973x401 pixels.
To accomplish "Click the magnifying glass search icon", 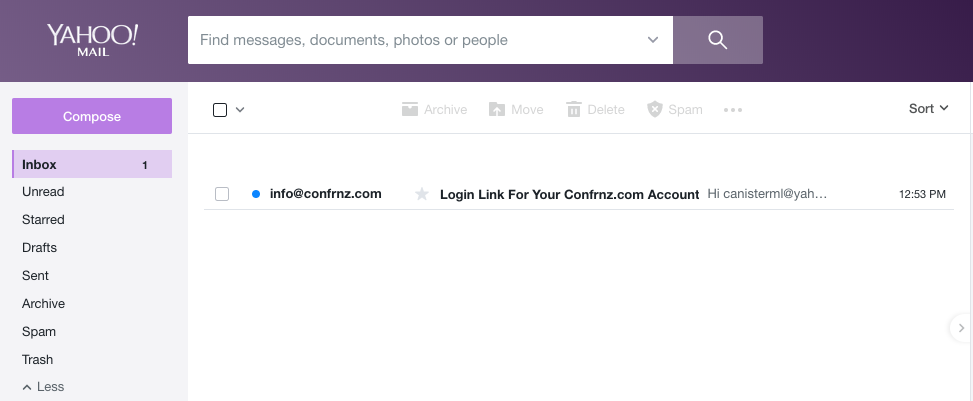I will coord(717,40).
